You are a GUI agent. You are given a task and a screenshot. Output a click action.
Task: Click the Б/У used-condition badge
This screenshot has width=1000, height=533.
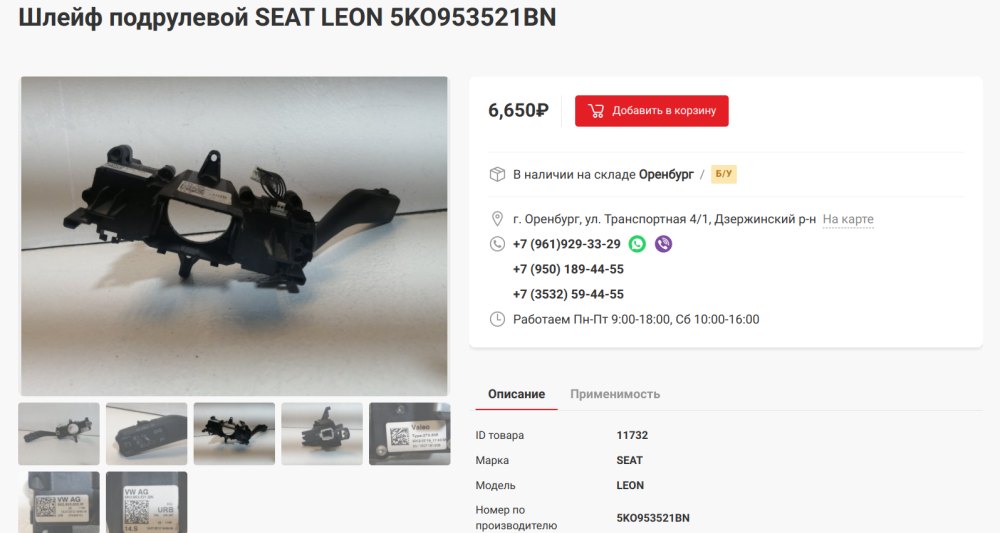(x=724, y=174)
